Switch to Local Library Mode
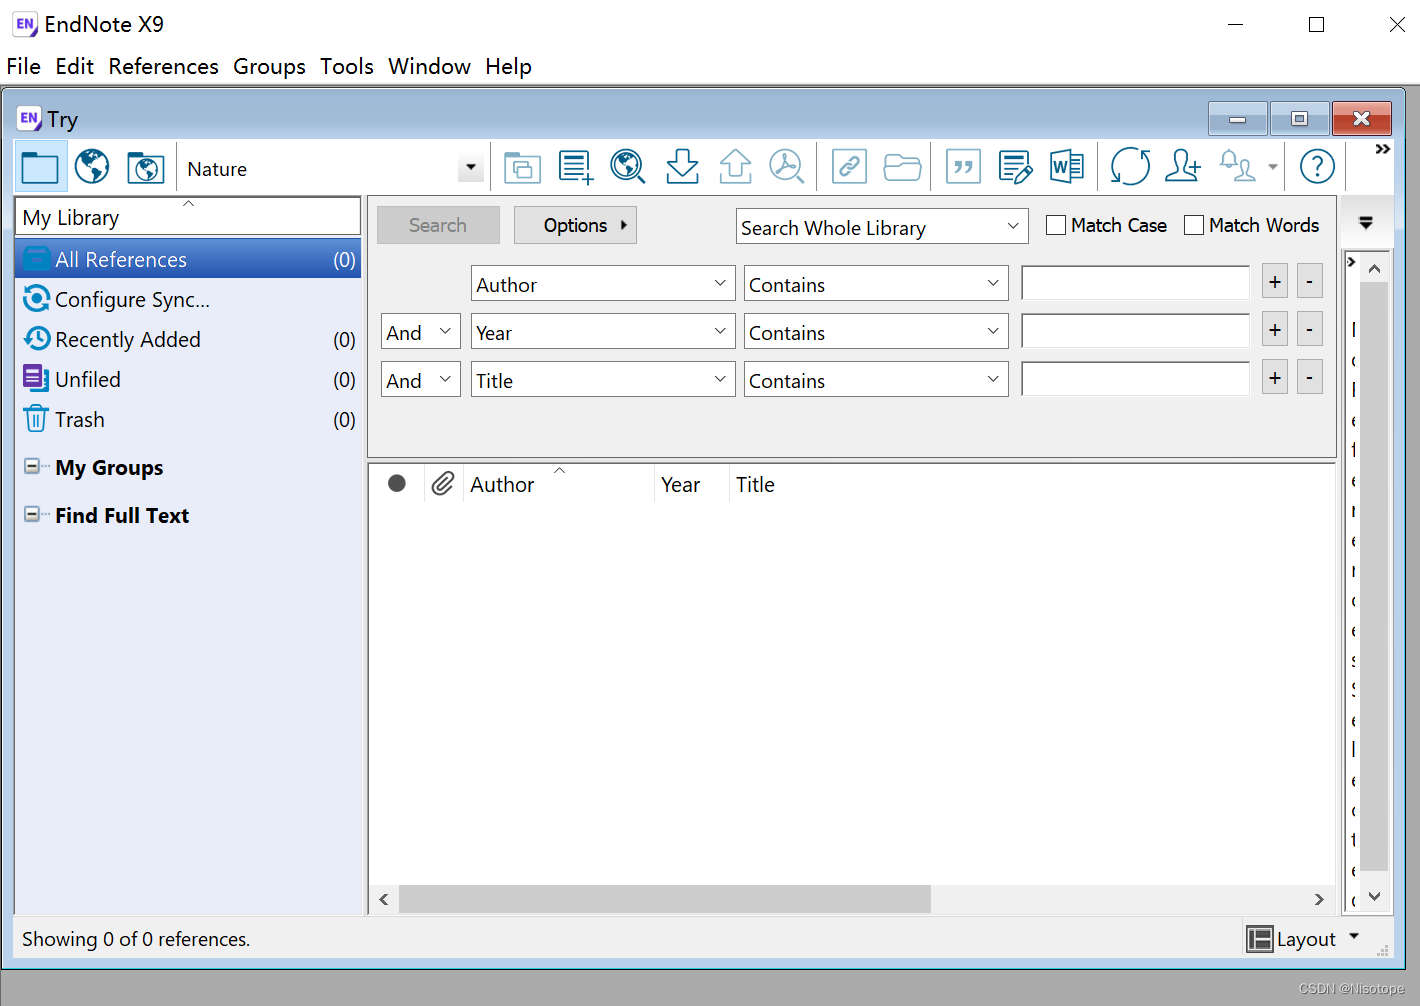 pyautogui.click(x=40, y=166)
